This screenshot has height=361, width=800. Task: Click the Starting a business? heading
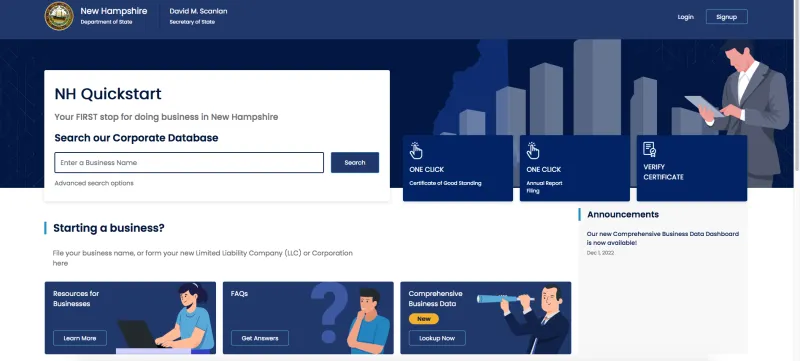pos(109,228)
